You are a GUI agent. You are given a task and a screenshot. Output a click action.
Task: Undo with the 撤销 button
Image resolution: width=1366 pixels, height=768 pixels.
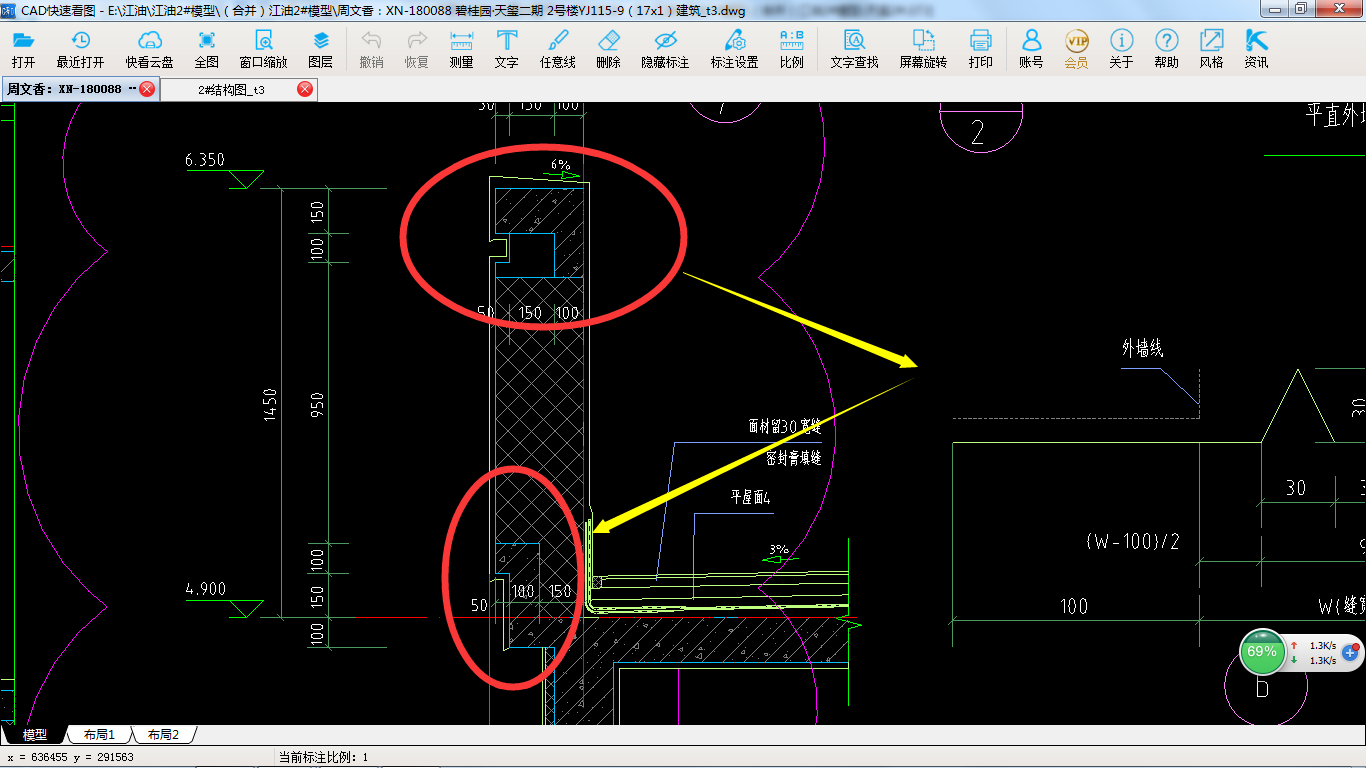click(x=371, y=49)
